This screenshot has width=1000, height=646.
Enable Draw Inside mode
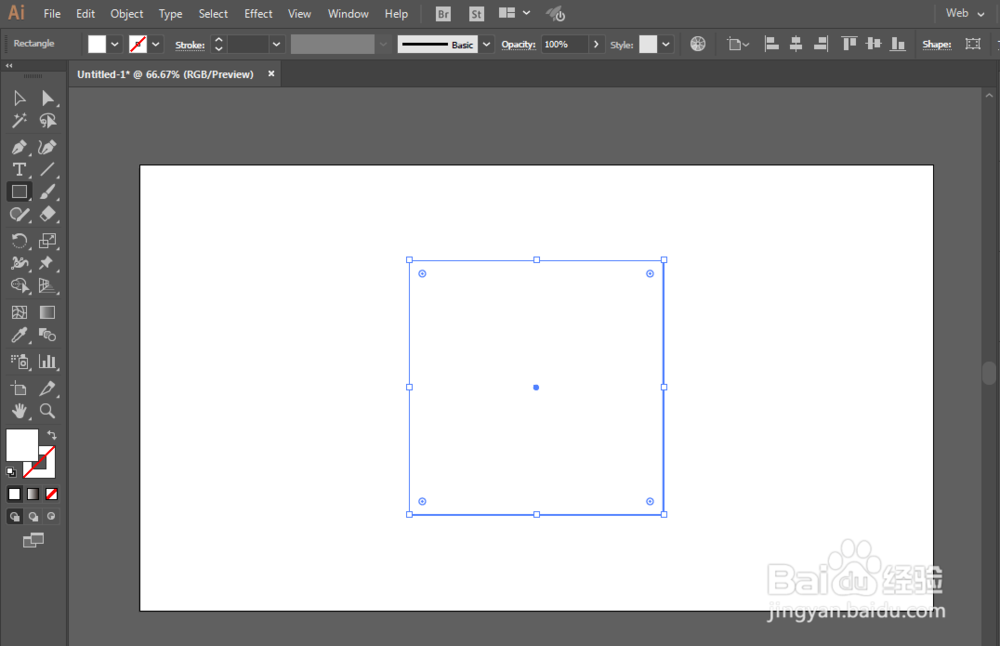click(x=52, y=517)
